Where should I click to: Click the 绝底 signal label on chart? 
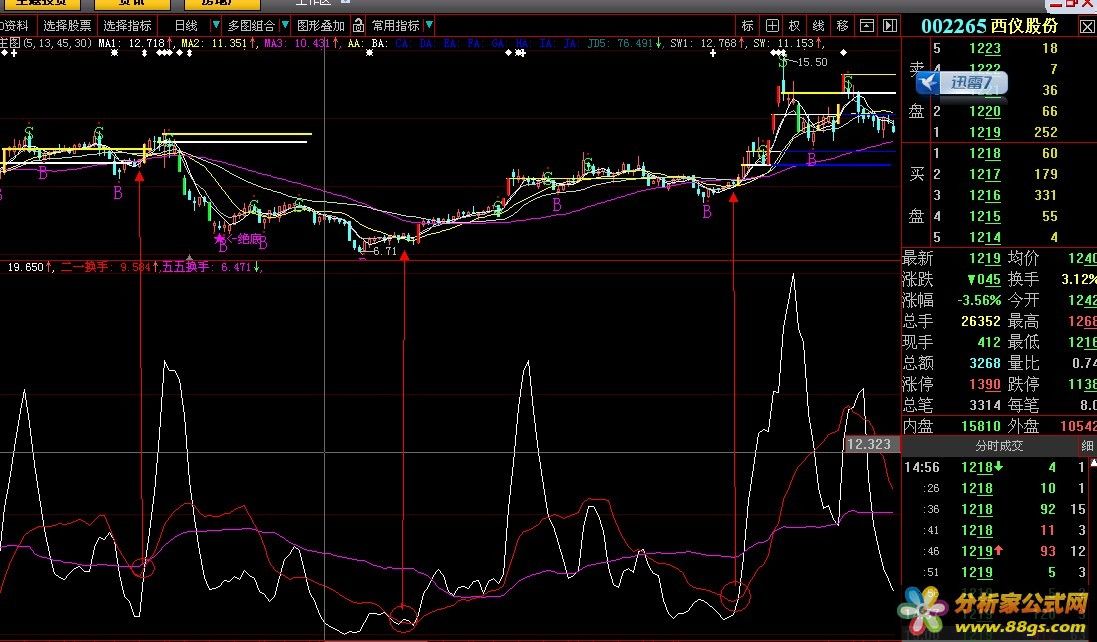click(249, 239)
